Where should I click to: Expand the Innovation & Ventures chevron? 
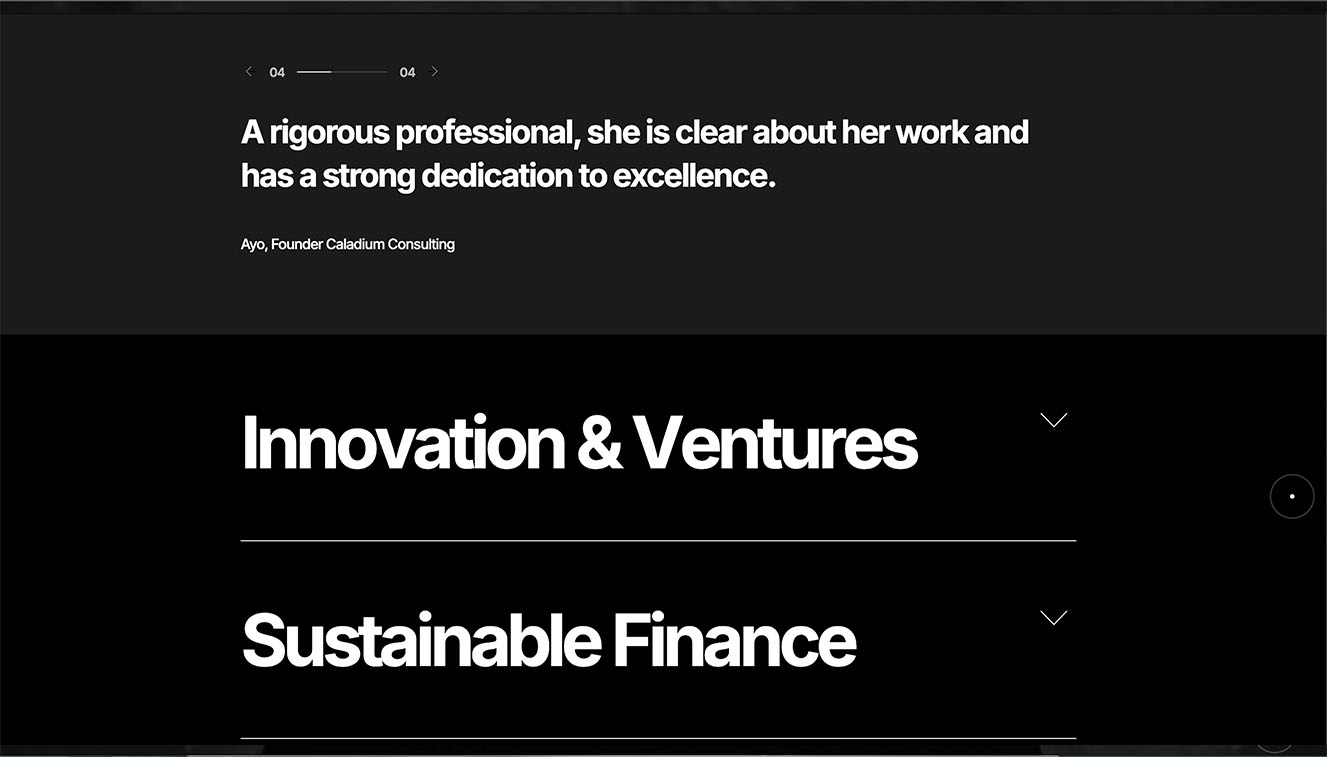1053,420
